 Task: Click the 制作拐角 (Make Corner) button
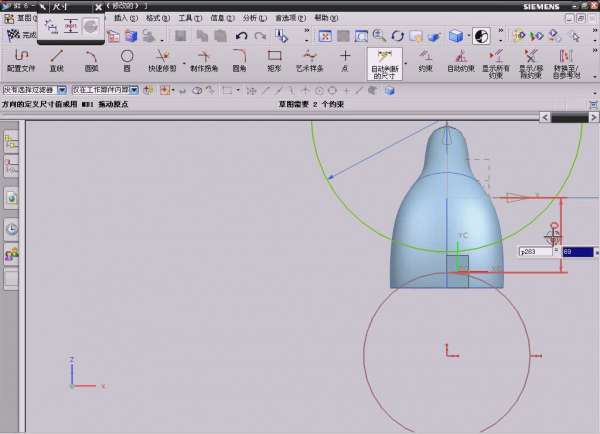coord(203,59)
